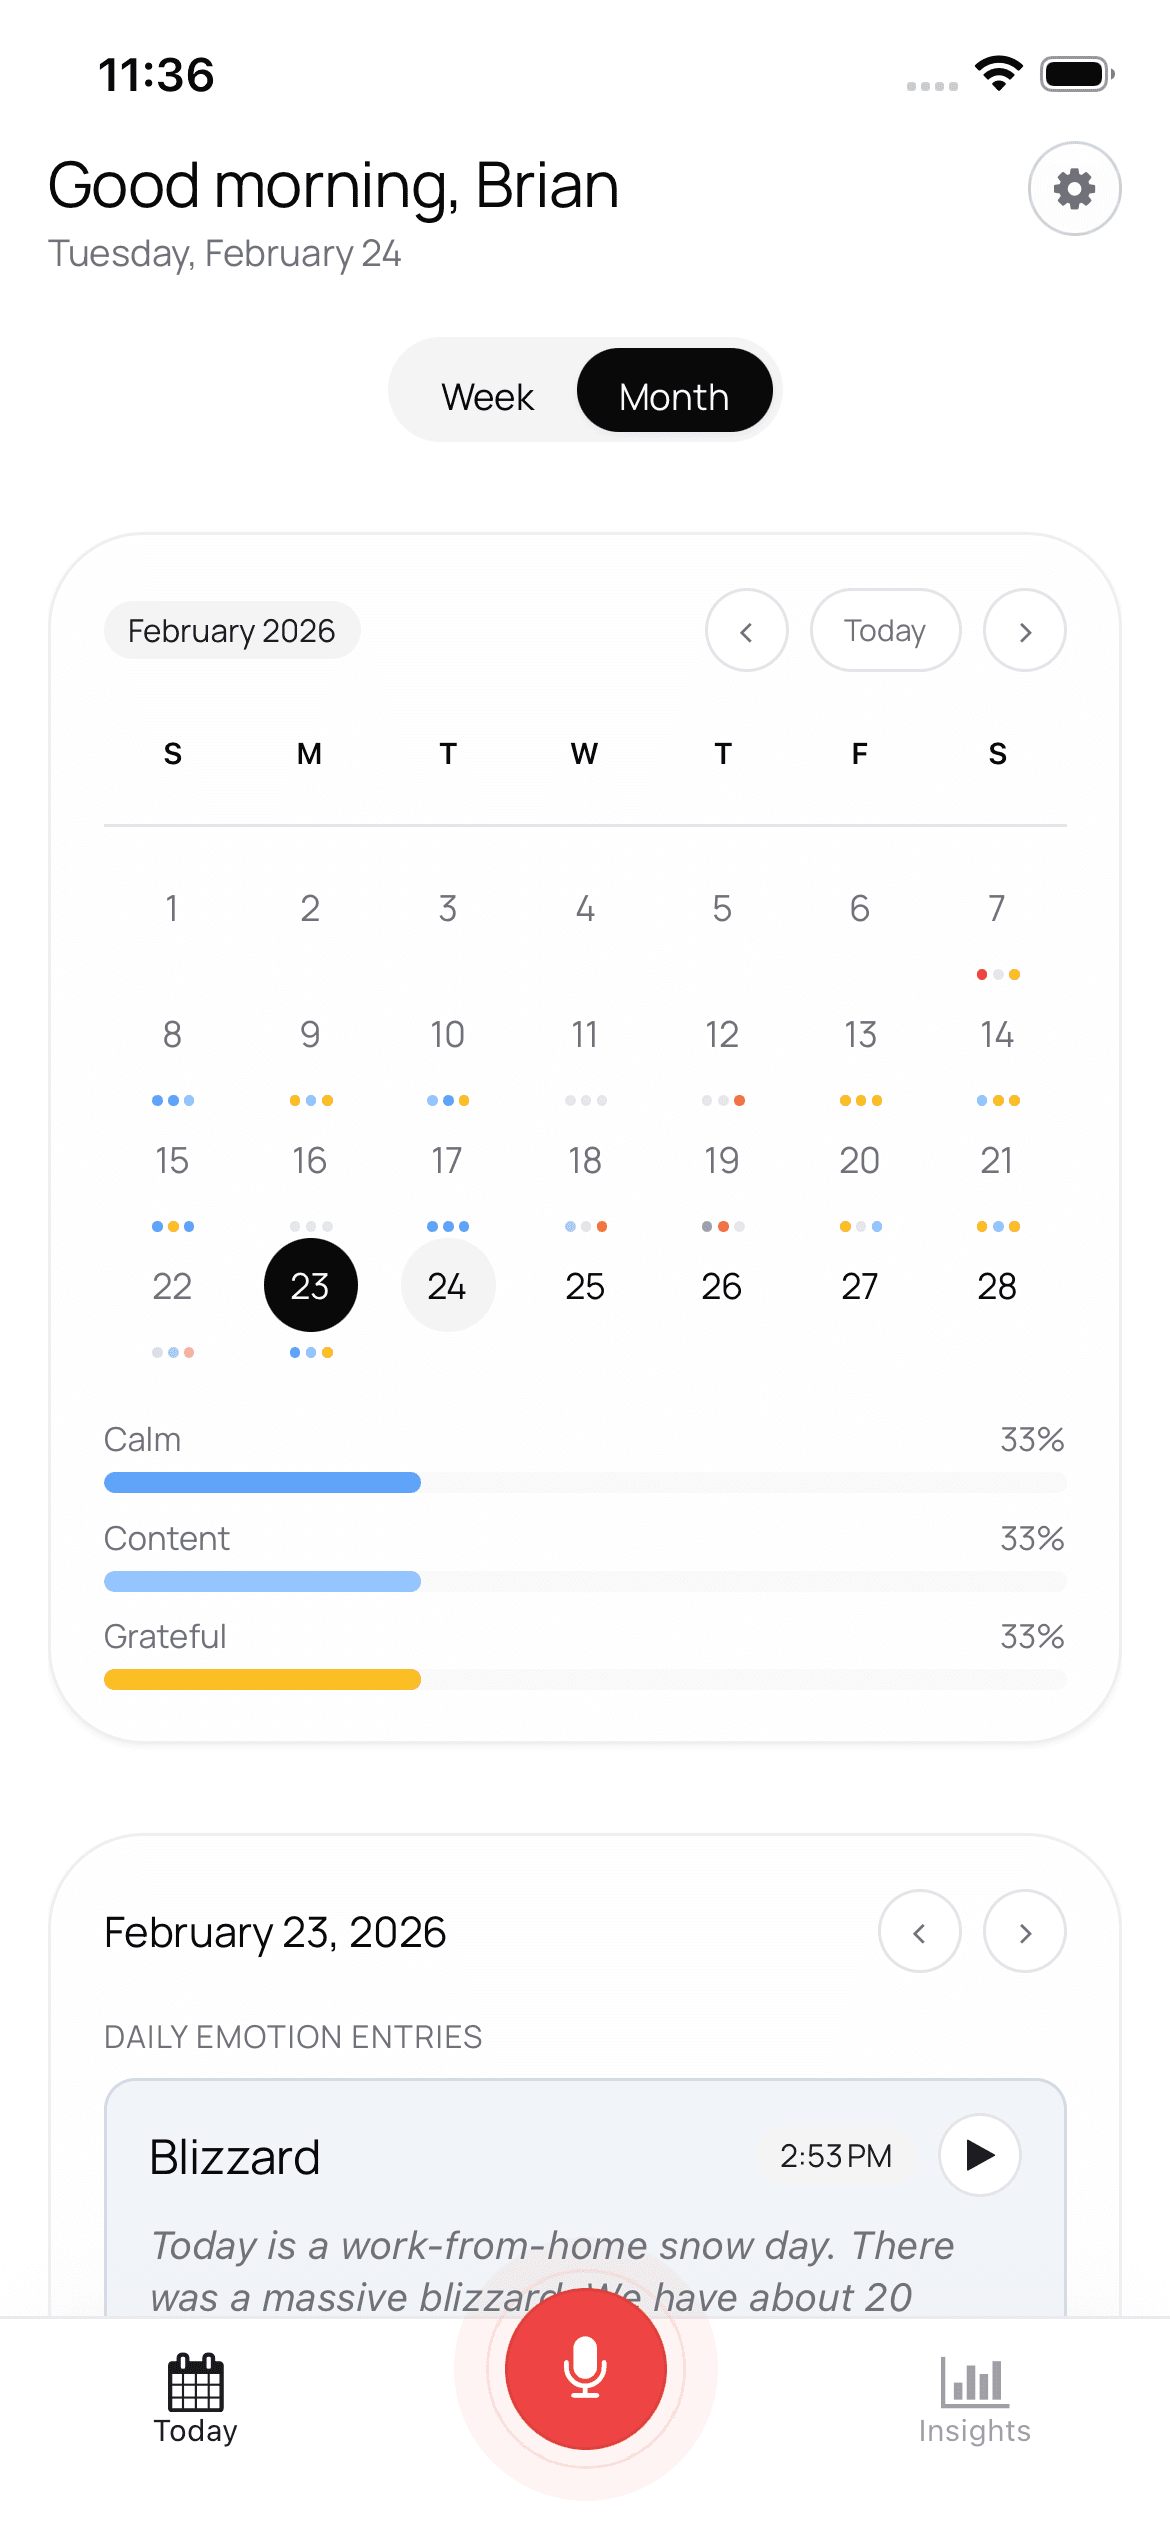The image size is (1170, 2532).
Task: Play the Blizzard voice entry
Action: tap(979, 2156)
